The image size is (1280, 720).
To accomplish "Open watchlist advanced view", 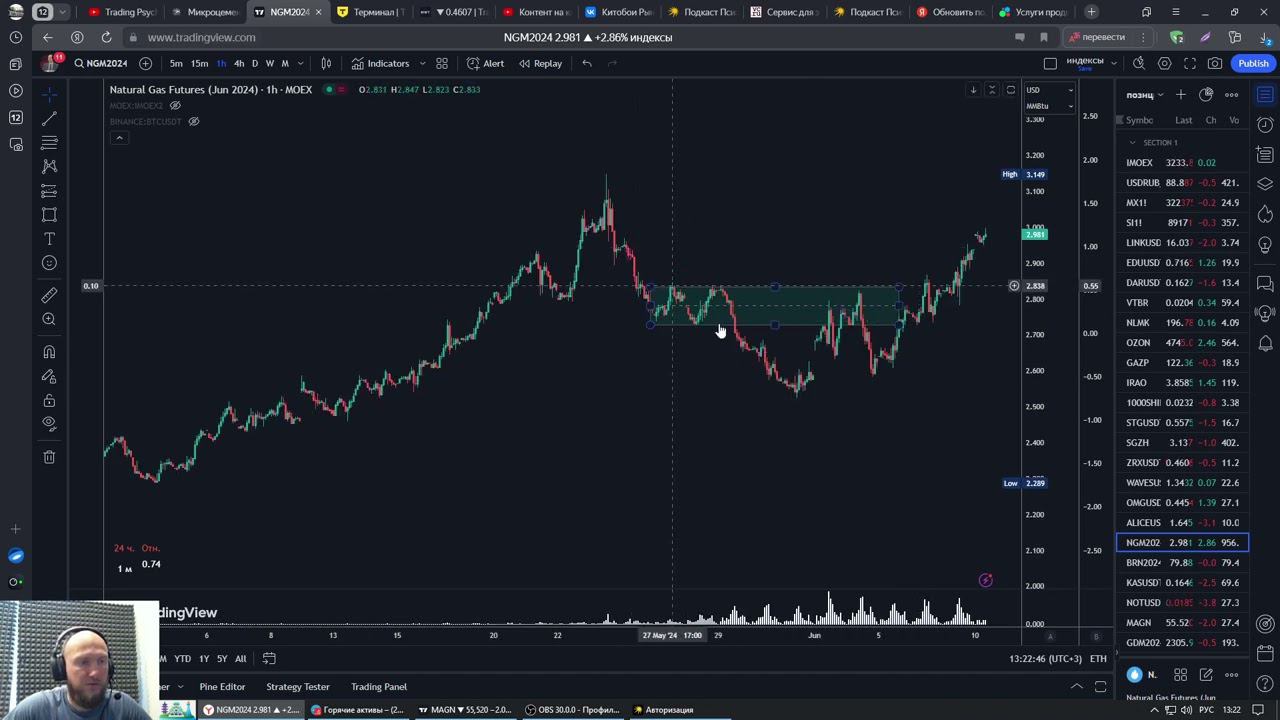I will (1206, 95).
